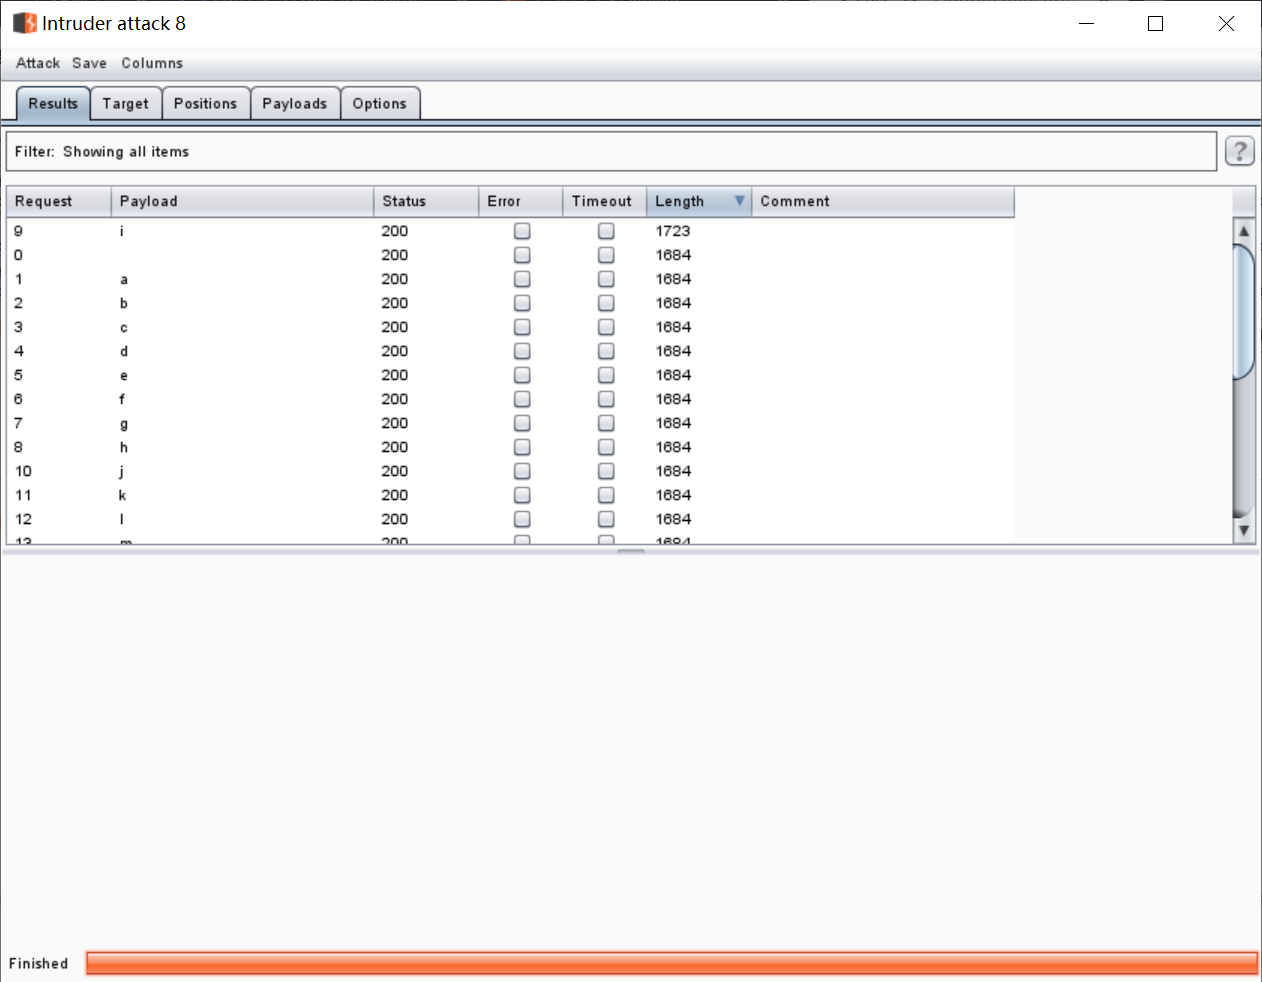Click the Comment column header
The width and height of the screenshot is (1262, 982).
tap(882, 201)
